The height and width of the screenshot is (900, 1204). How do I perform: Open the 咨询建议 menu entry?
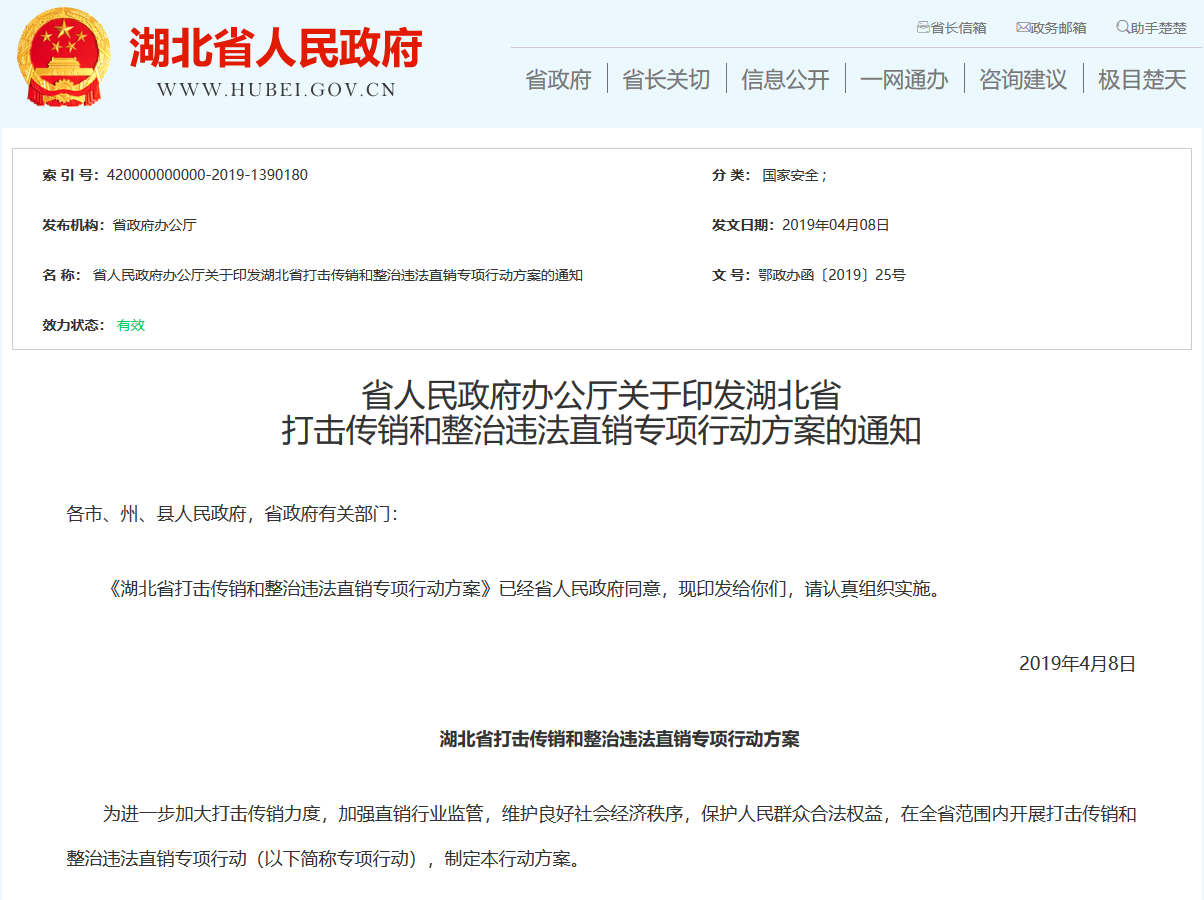click(1021, 78)
